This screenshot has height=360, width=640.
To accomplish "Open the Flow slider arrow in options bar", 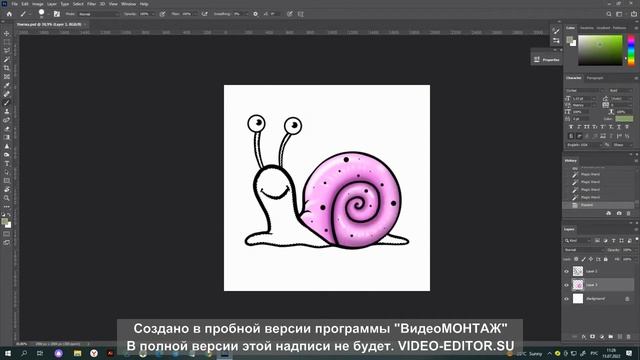I will [196, 14].
